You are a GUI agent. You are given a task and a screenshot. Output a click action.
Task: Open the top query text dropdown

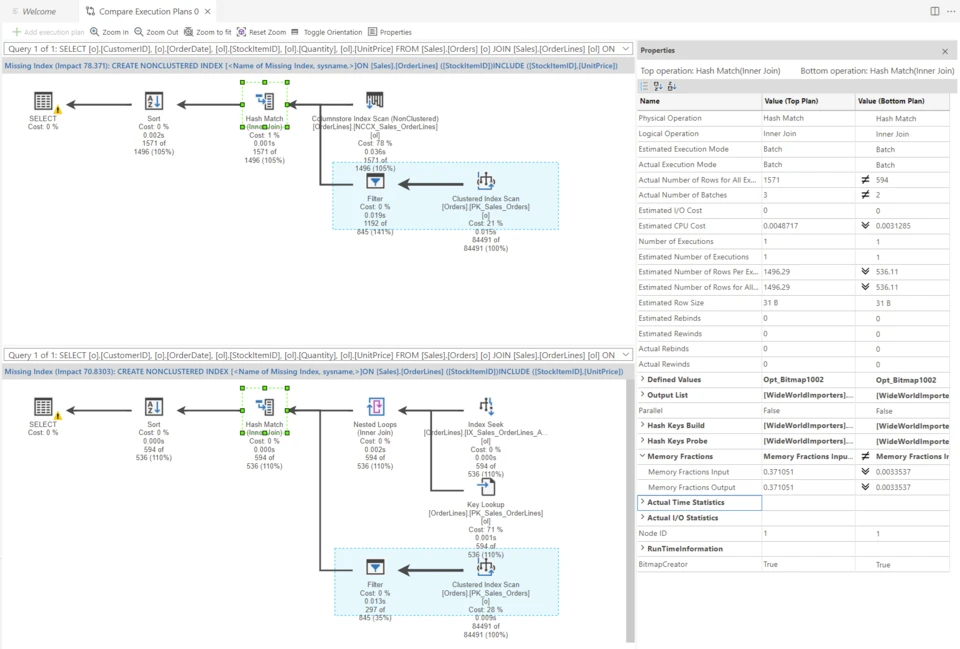click(x=626, y=47)
